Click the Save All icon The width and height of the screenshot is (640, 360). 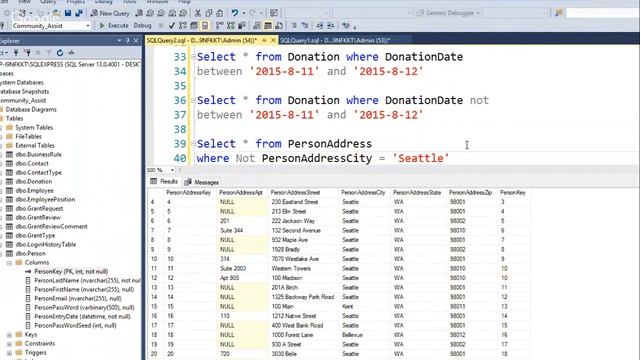click(x=79, y=13)
